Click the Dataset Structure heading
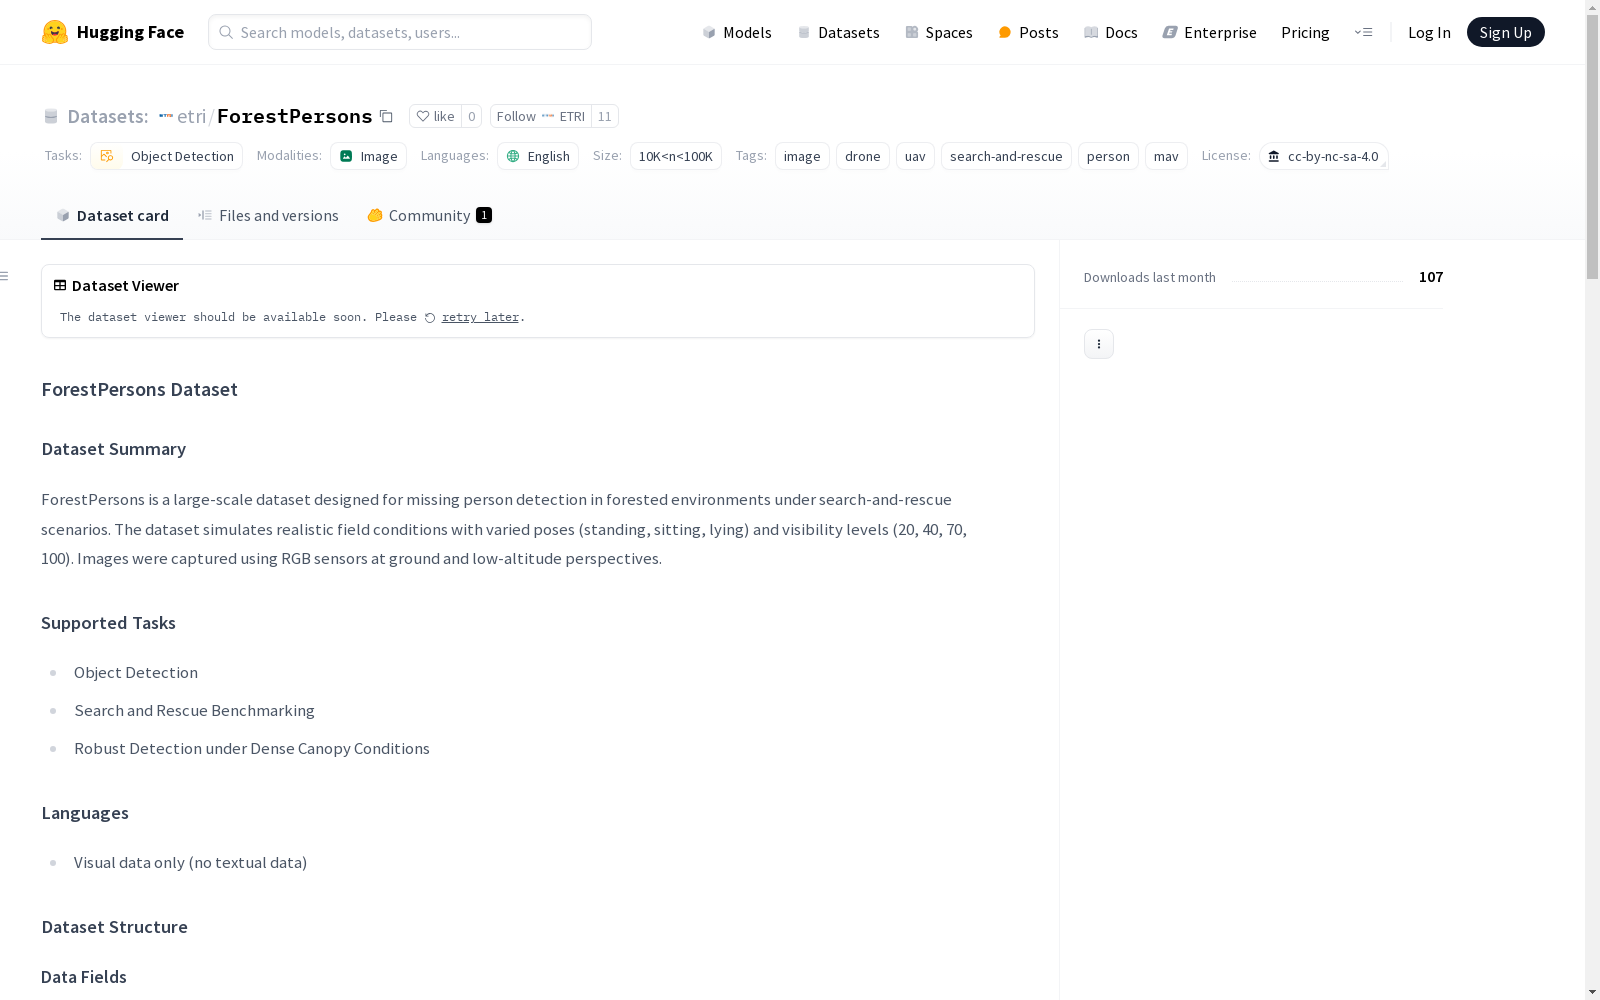The width and height of the screenshot is (1600, 1000). [115, 927]
